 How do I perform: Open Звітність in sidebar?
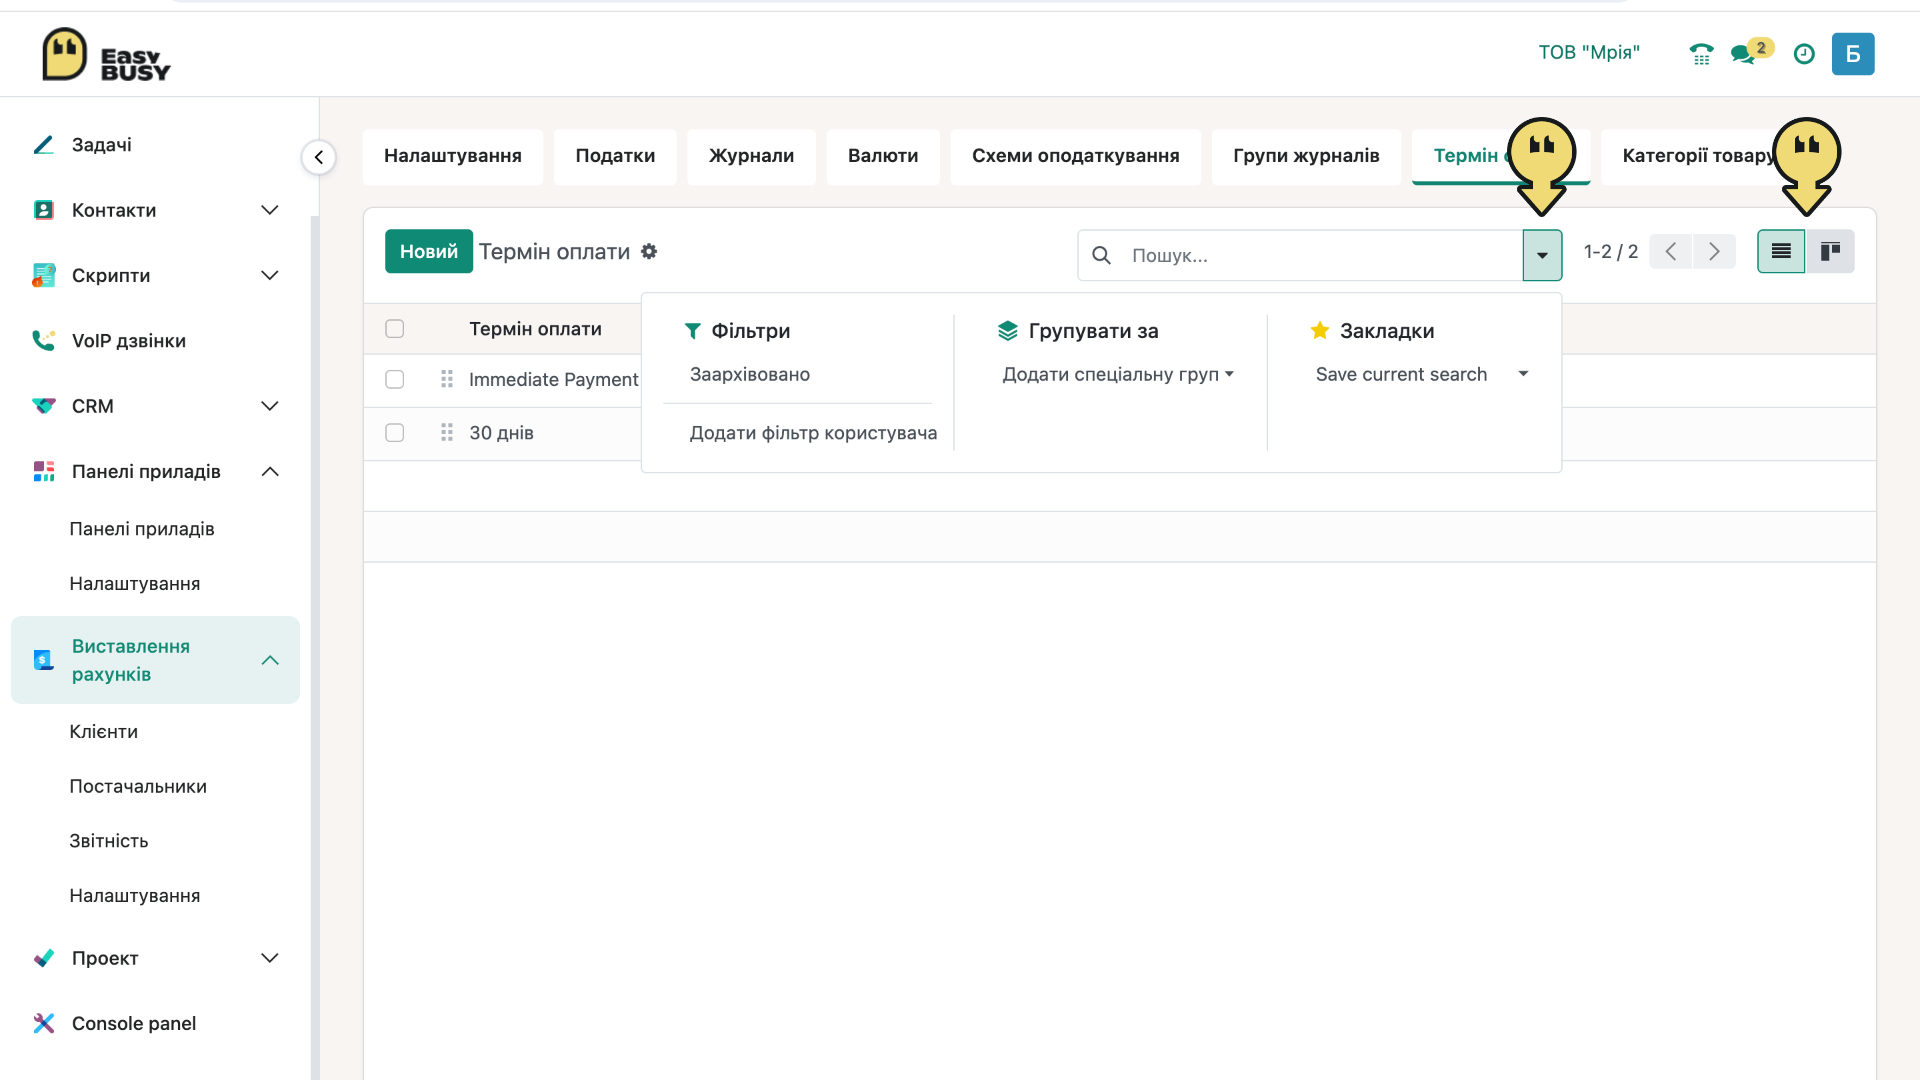[x=109, y=841]
